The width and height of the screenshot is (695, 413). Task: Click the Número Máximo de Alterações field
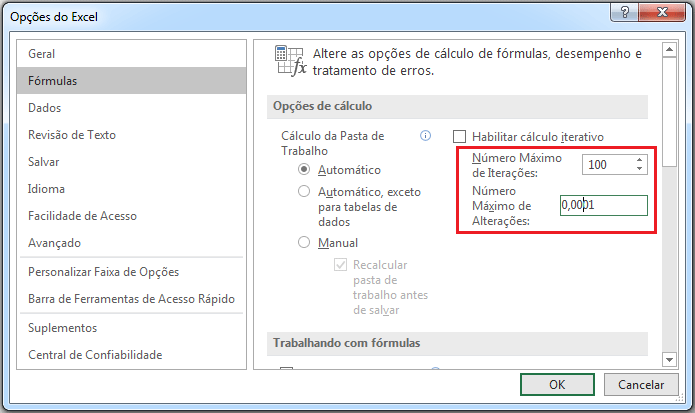coord(603,205)
